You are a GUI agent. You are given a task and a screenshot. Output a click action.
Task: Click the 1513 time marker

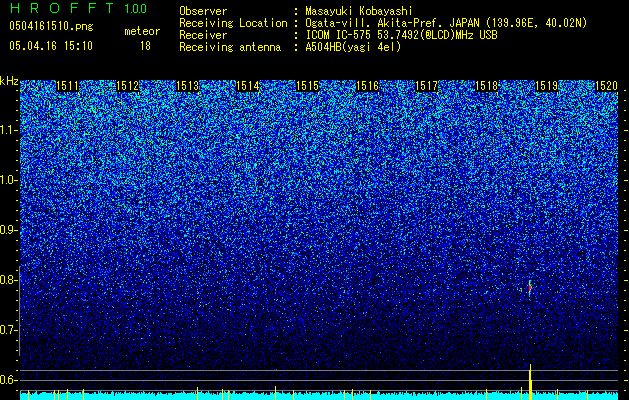(187, 86)
